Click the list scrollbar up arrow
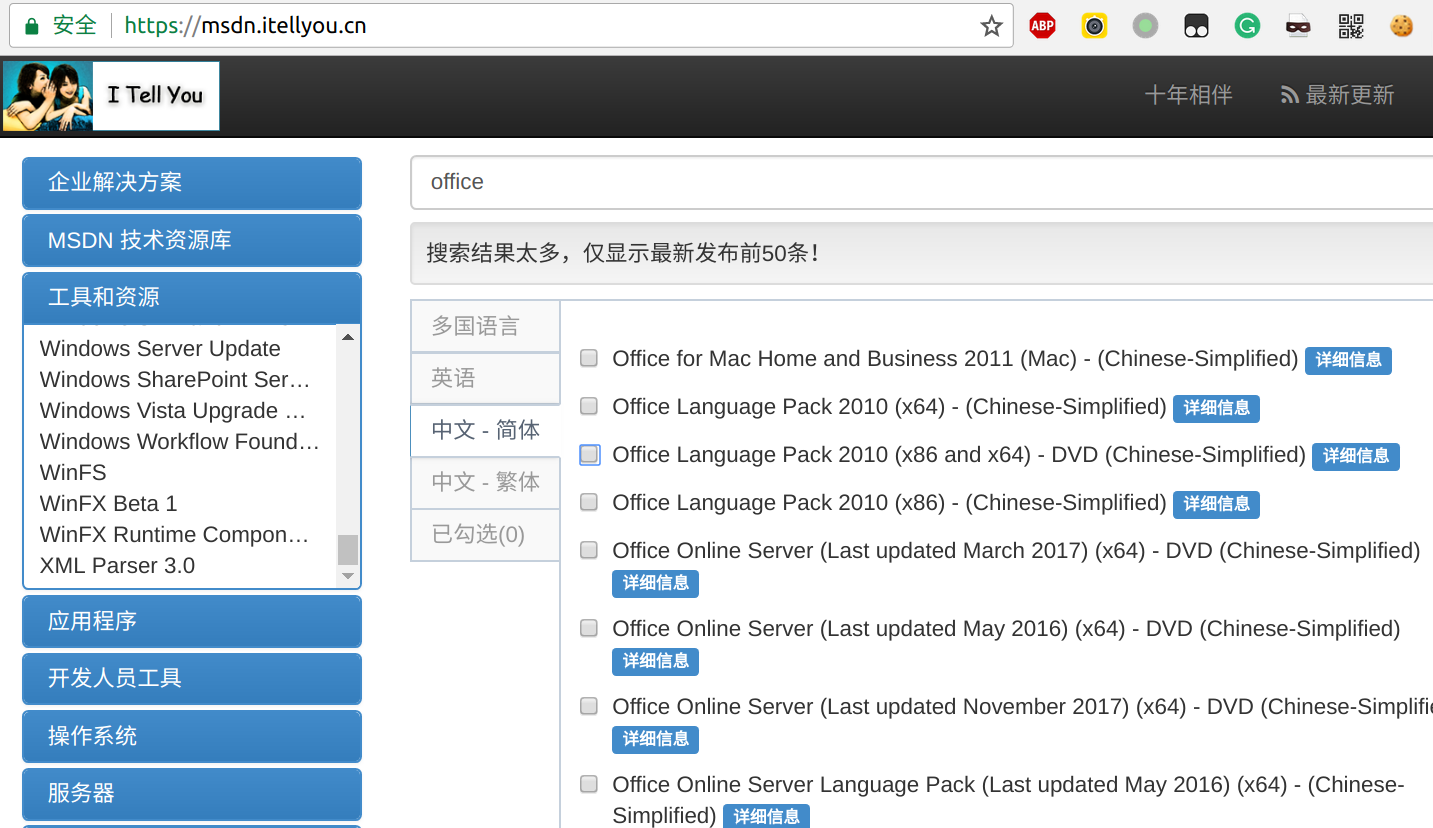Image resolution: width=1433 pixels, height=828 pixels. tap(348, 337)
